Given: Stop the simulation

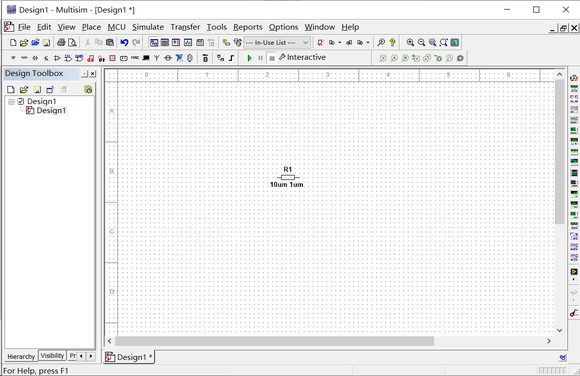Looking at the screenshot, I should click(x=272, y=58).
